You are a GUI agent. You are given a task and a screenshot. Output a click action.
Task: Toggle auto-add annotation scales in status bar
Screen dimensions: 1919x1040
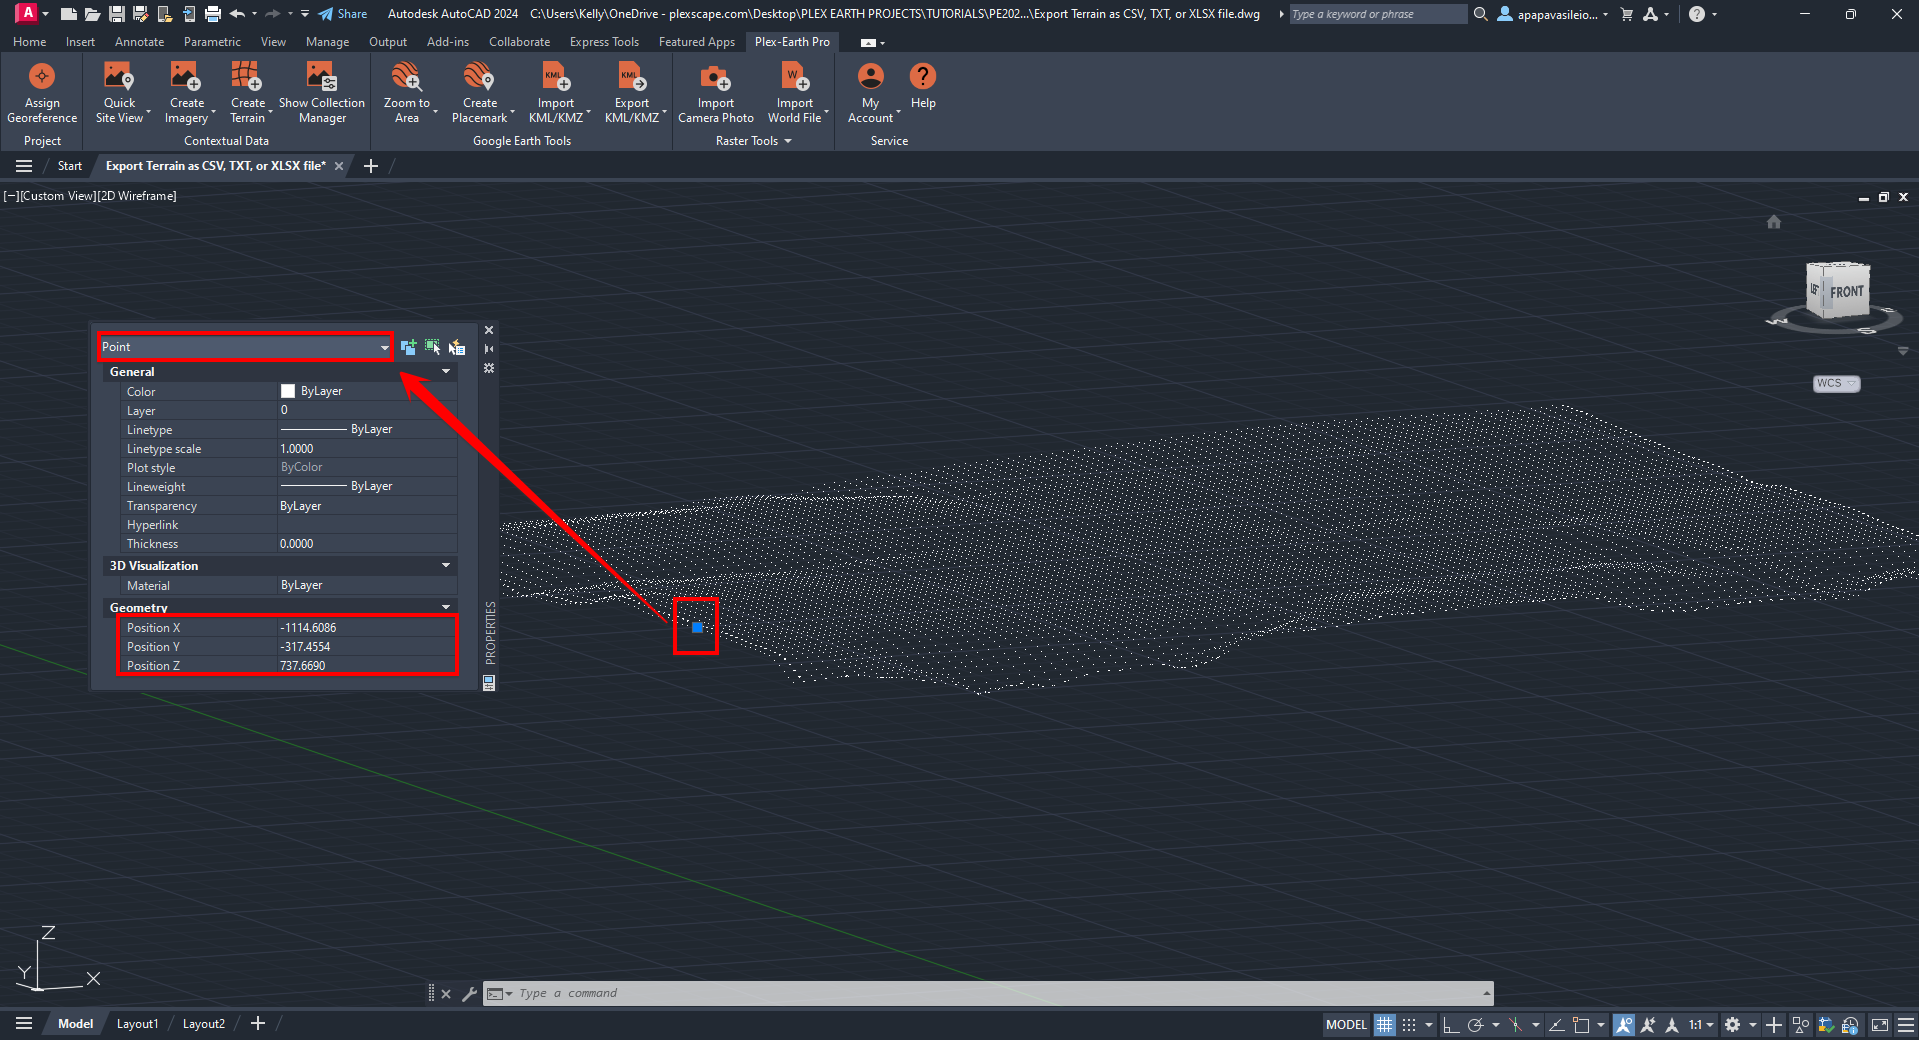click(x=1648, y=1024)
